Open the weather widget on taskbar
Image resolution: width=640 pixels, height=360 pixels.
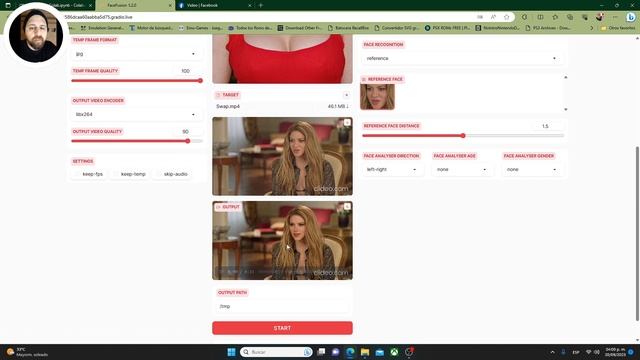coord(27,352)
